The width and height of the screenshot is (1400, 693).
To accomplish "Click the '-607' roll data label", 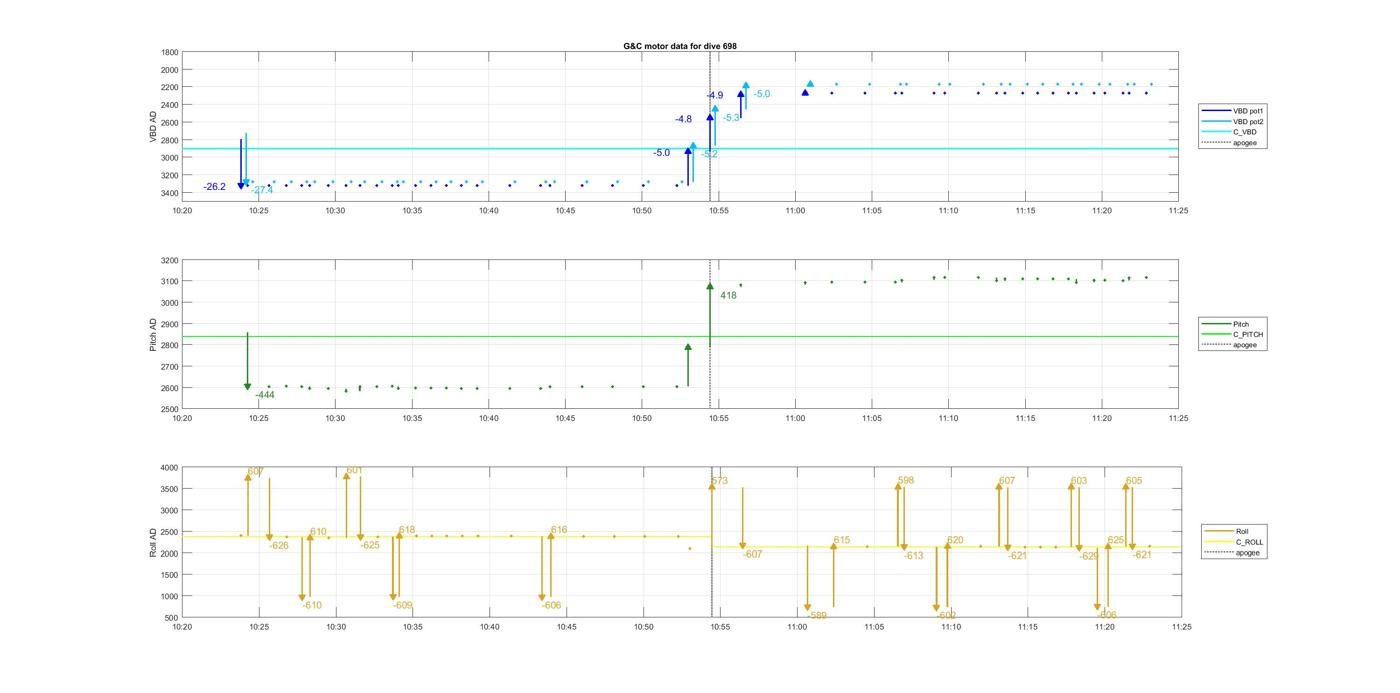I will coord(753,554).
